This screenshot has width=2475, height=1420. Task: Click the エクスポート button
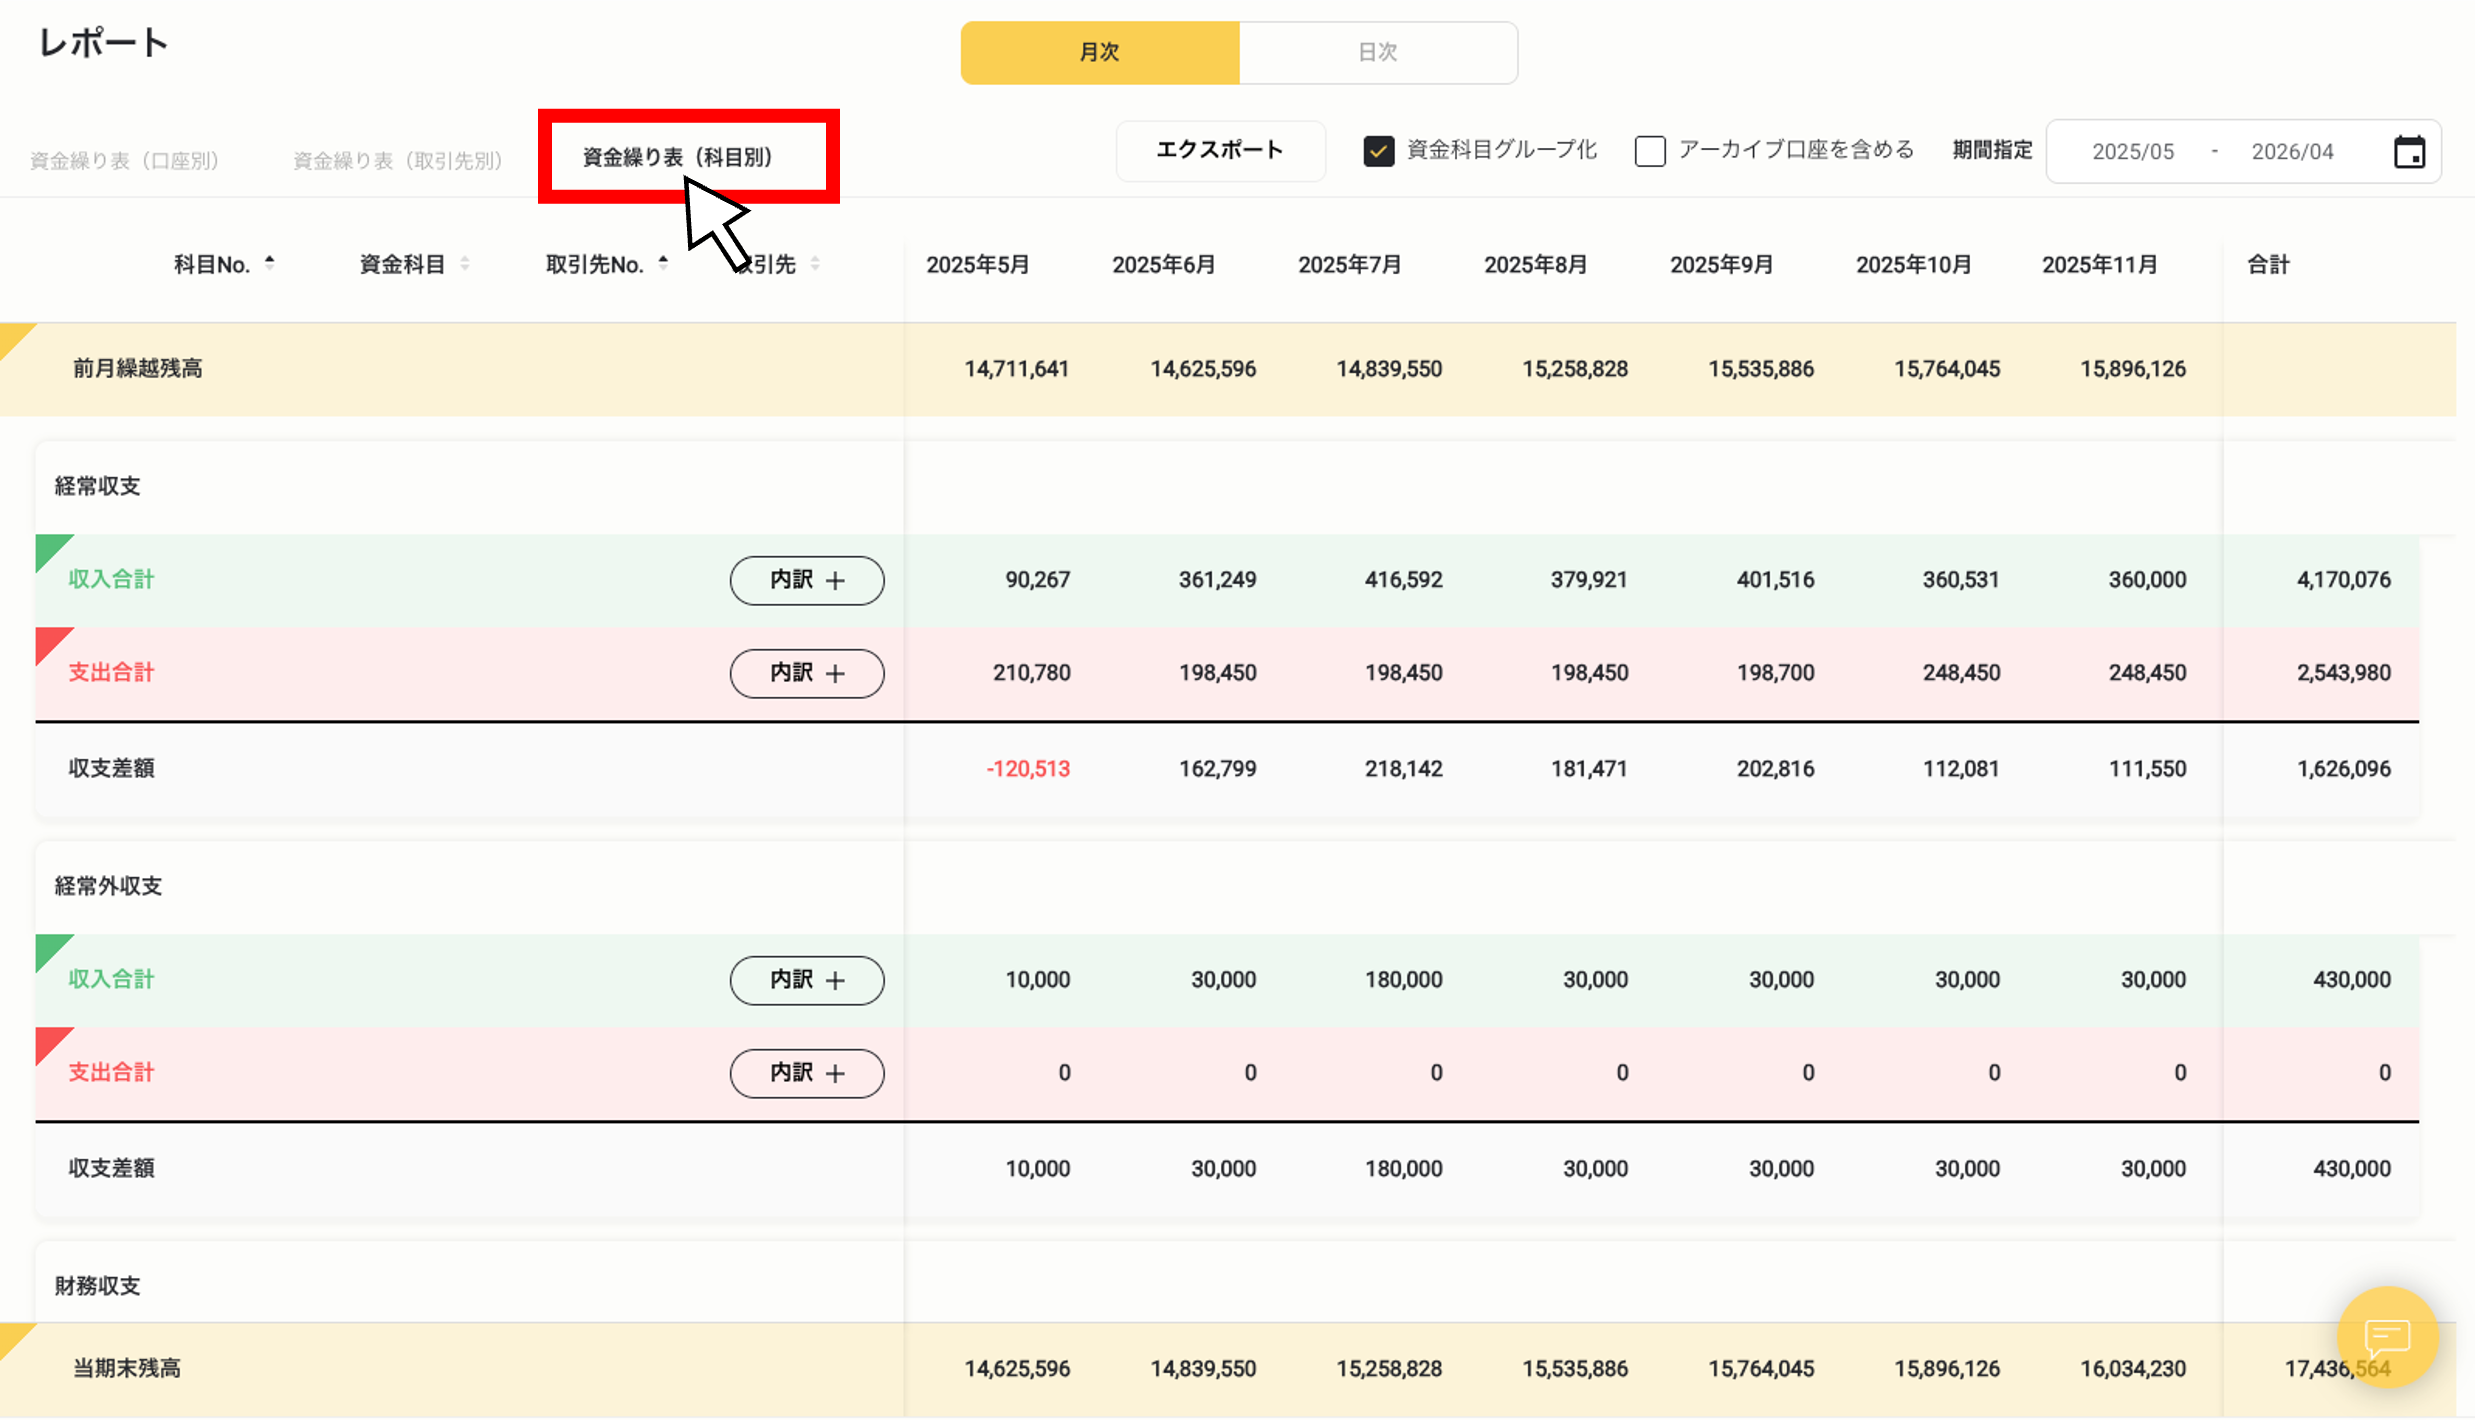[1219, 151]
